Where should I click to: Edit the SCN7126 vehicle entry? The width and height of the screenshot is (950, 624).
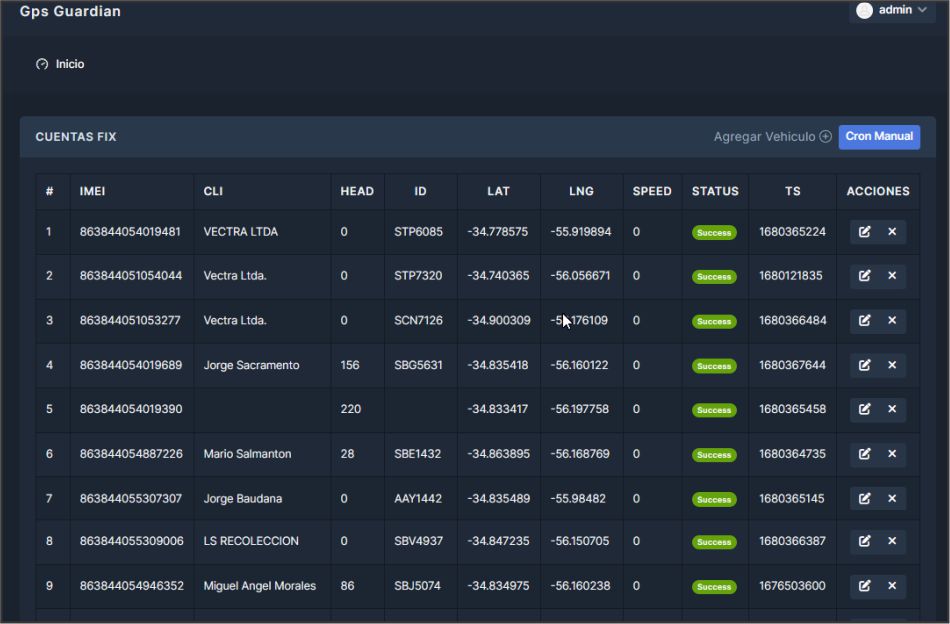(x=865, y=321)
